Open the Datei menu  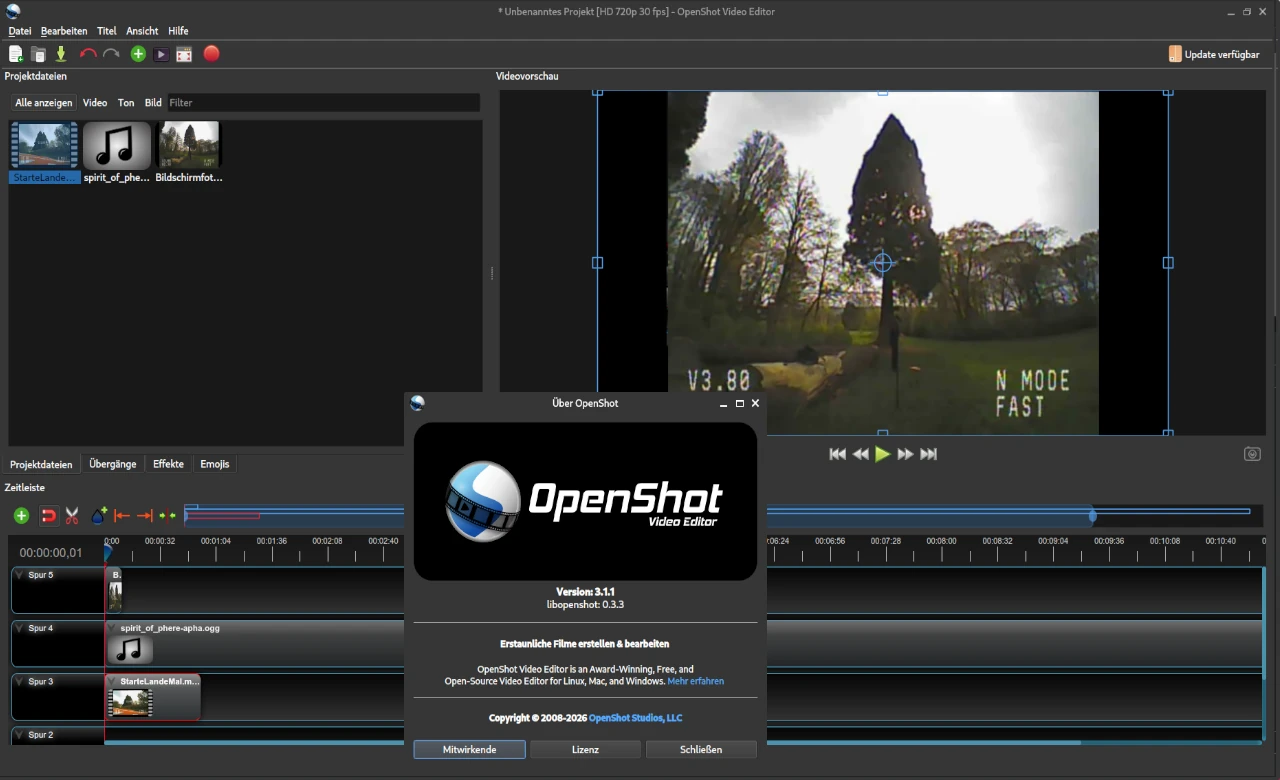point(20,31)
